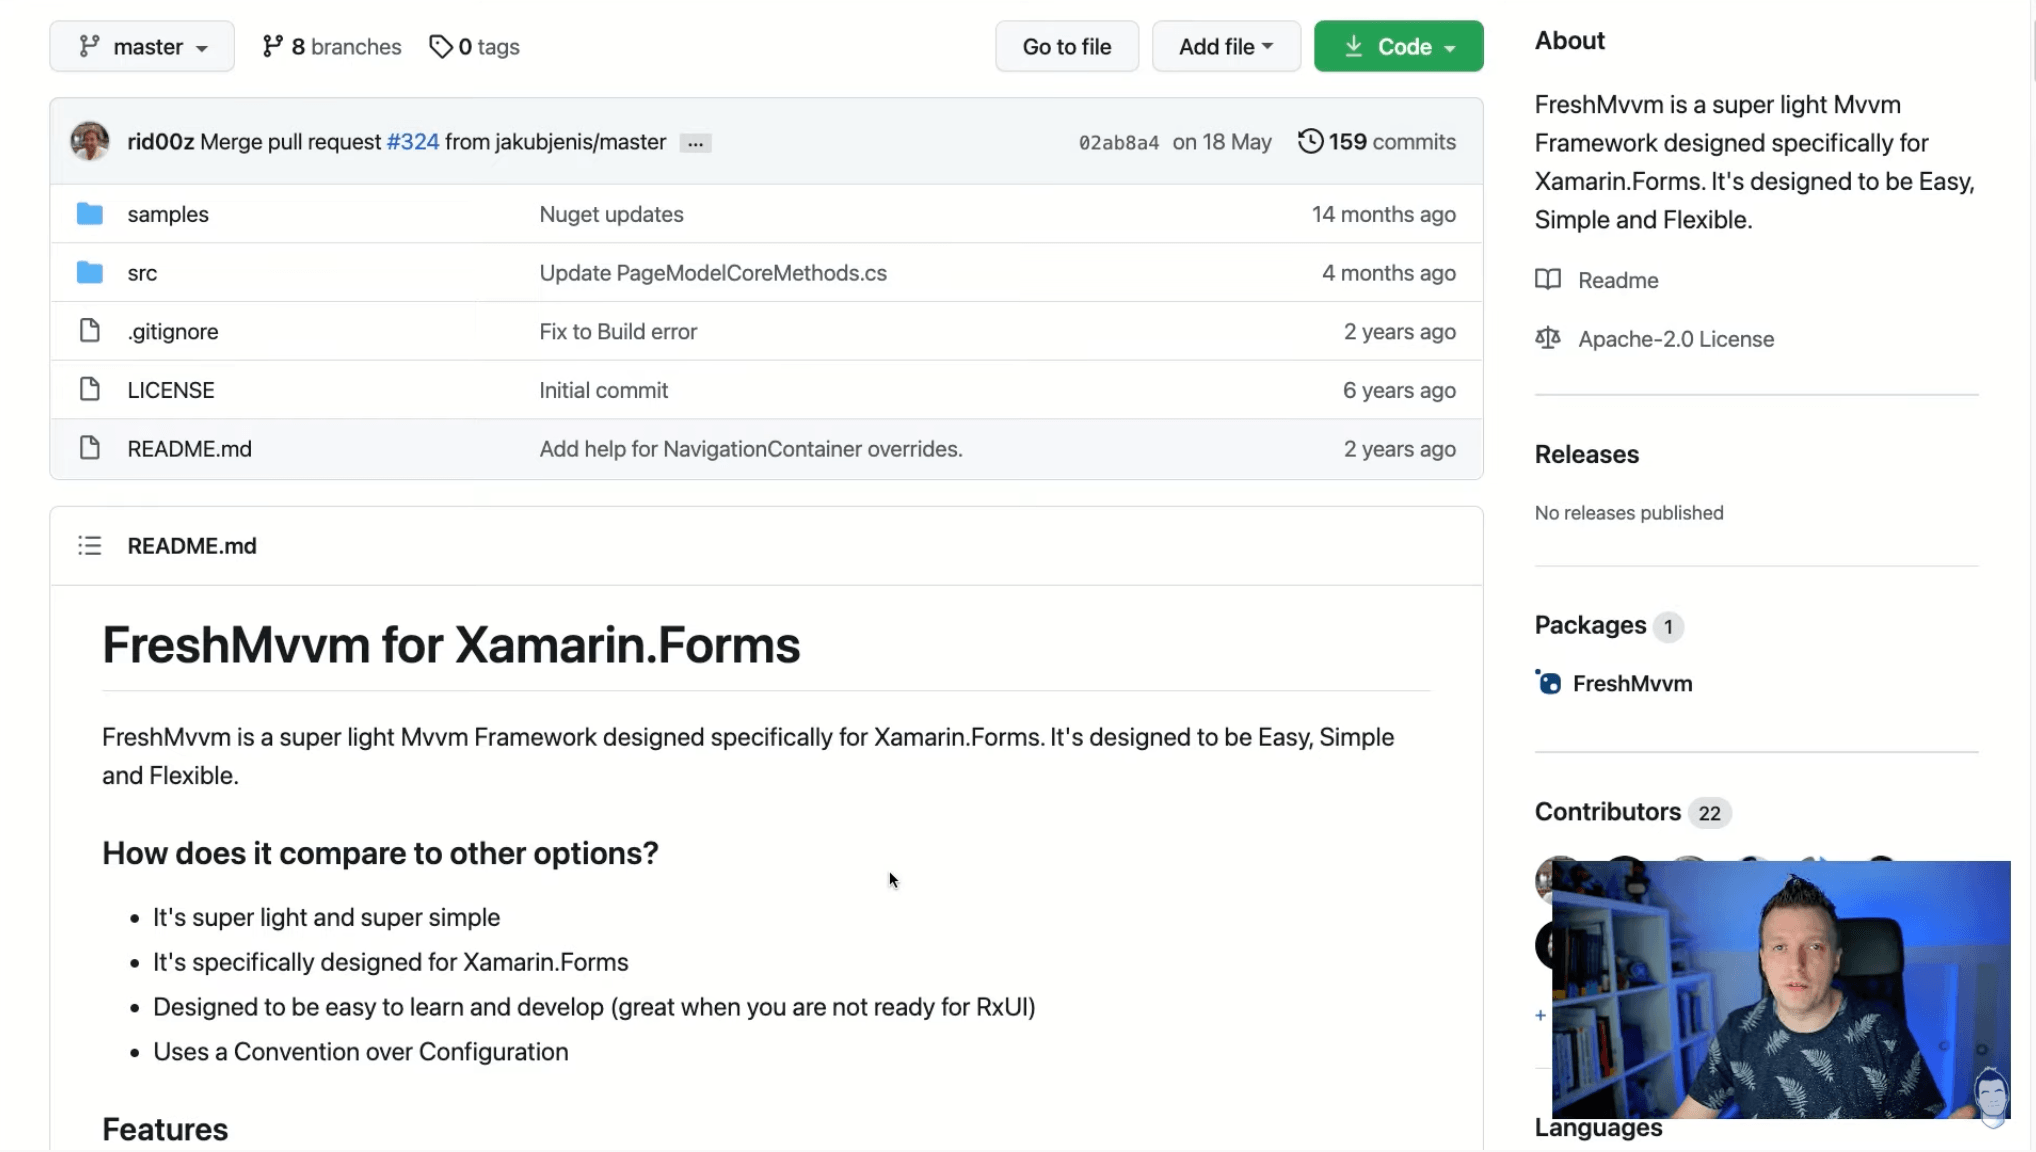The width and height of the screenshot is (2036, 1152).
Task: Open commit hash 02ab8a4
Action: pyautogui.click(x=1119, y=143)
